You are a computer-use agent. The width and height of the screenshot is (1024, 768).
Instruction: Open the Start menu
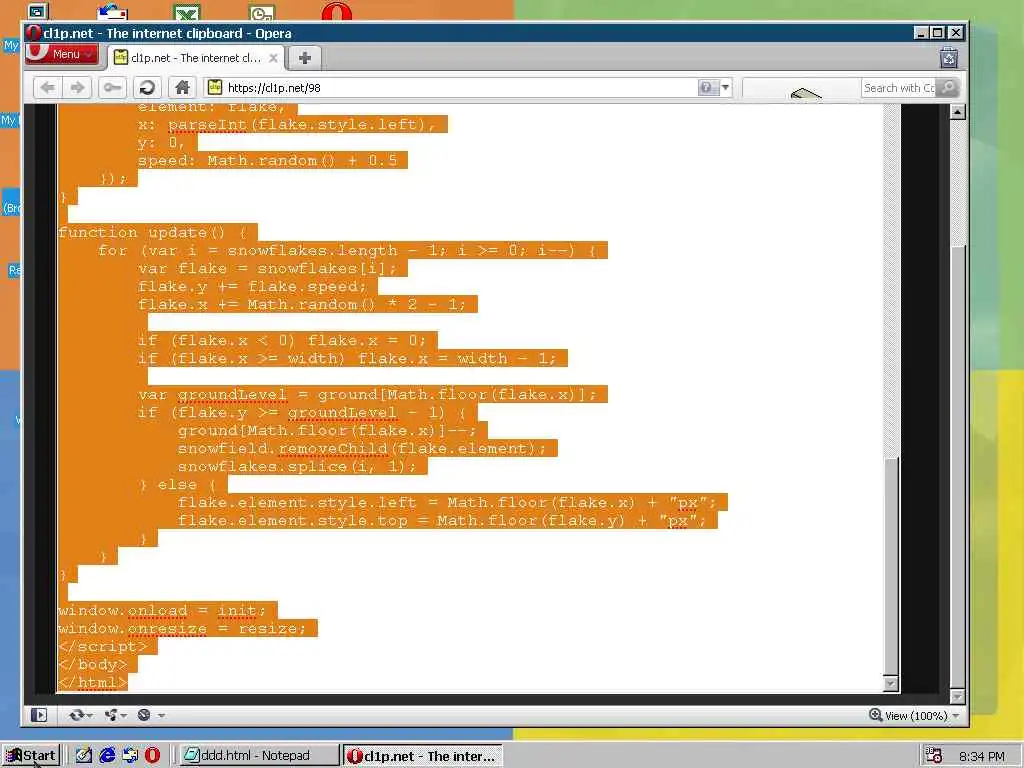pyautogui.click(x=31, y=756)
